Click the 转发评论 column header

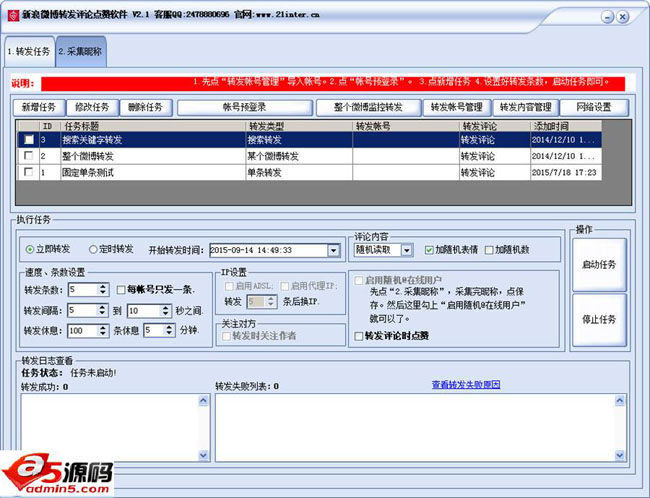point(495,126)
